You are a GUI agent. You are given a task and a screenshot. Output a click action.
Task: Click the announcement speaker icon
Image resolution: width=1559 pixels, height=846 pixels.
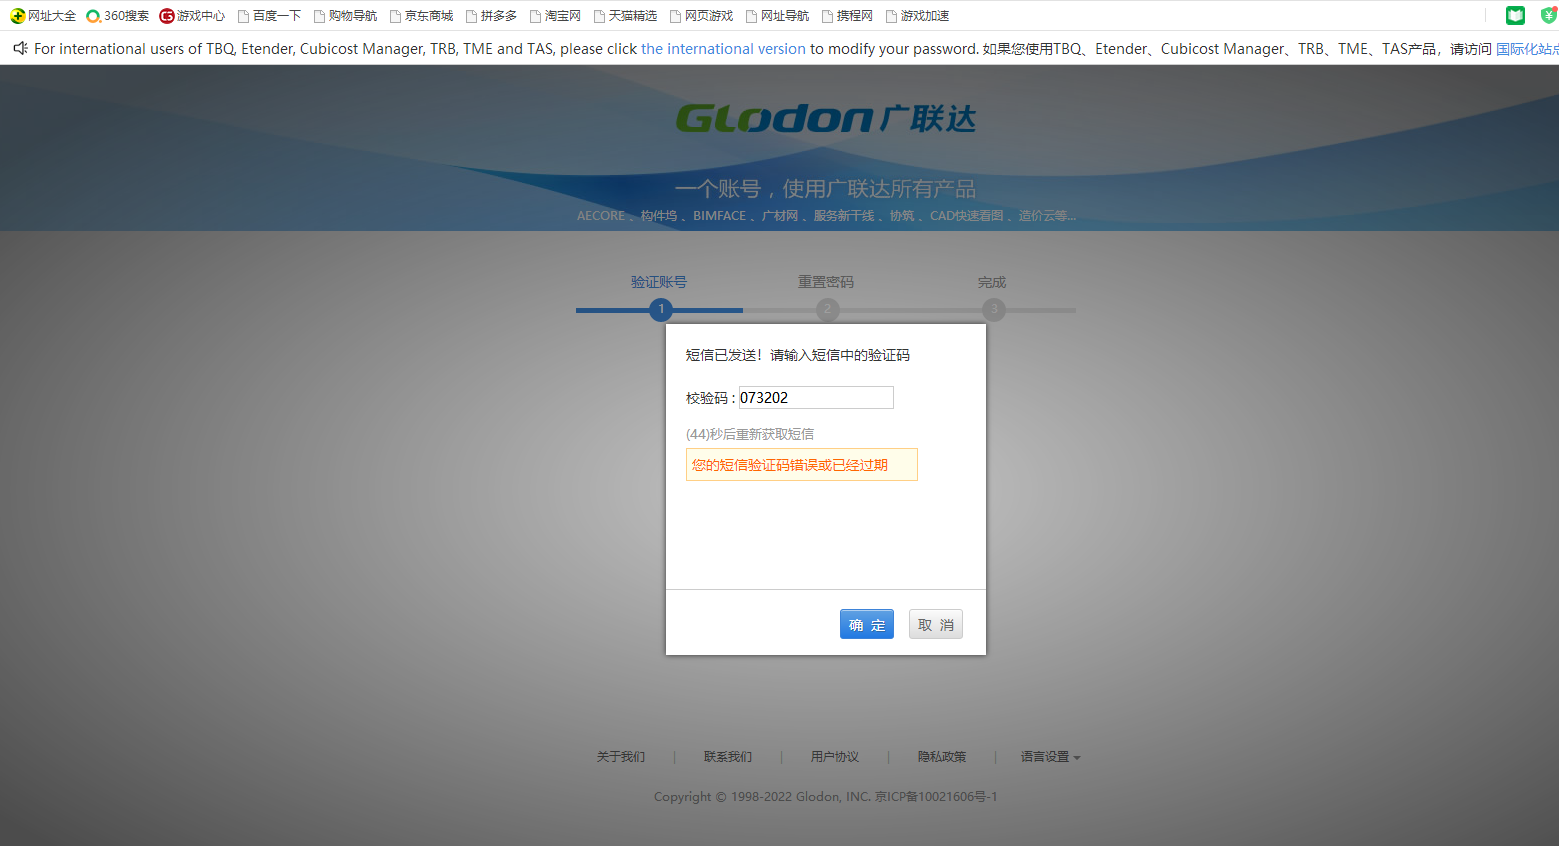pyautogui.click(x=20, y=48)
